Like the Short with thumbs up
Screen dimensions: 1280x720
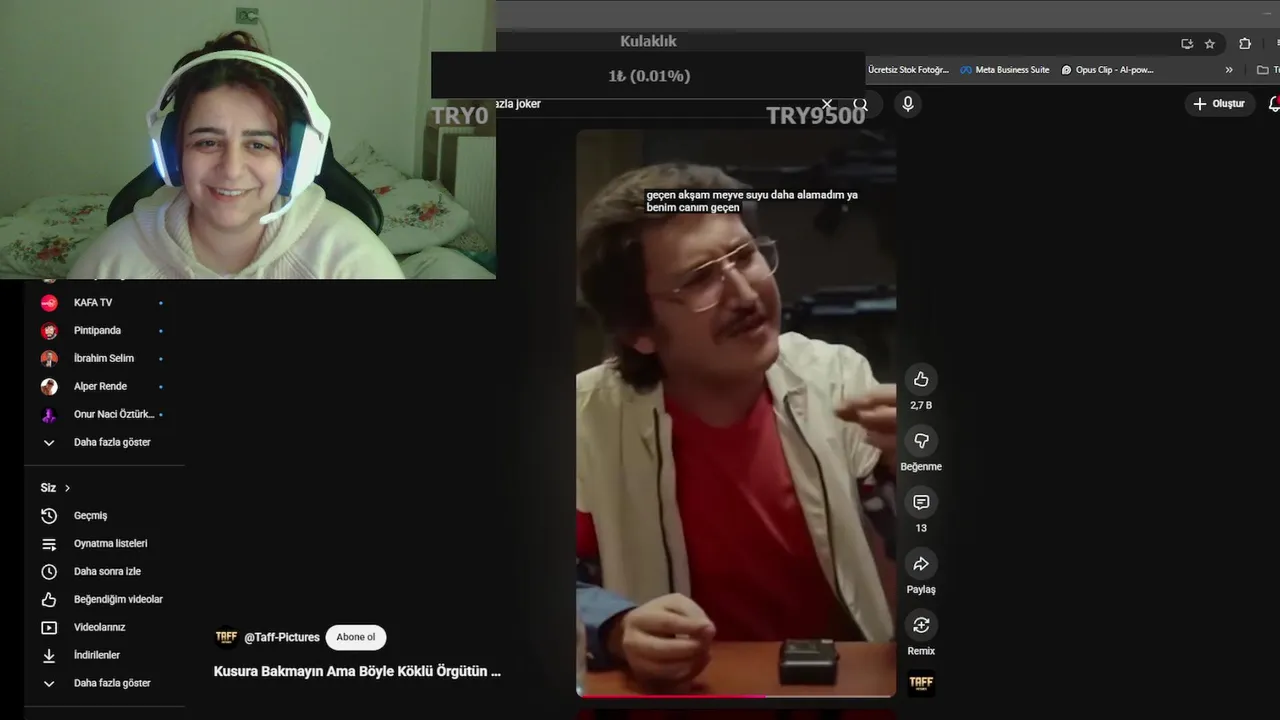coord(921,379)
